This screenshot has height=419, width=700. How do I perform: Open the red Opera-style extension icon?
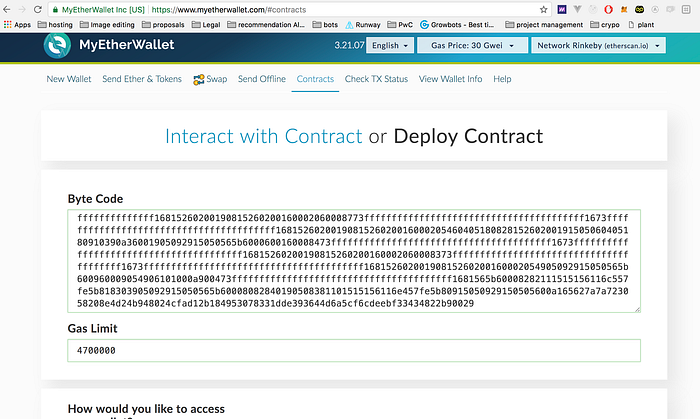(x=608, y=9)
